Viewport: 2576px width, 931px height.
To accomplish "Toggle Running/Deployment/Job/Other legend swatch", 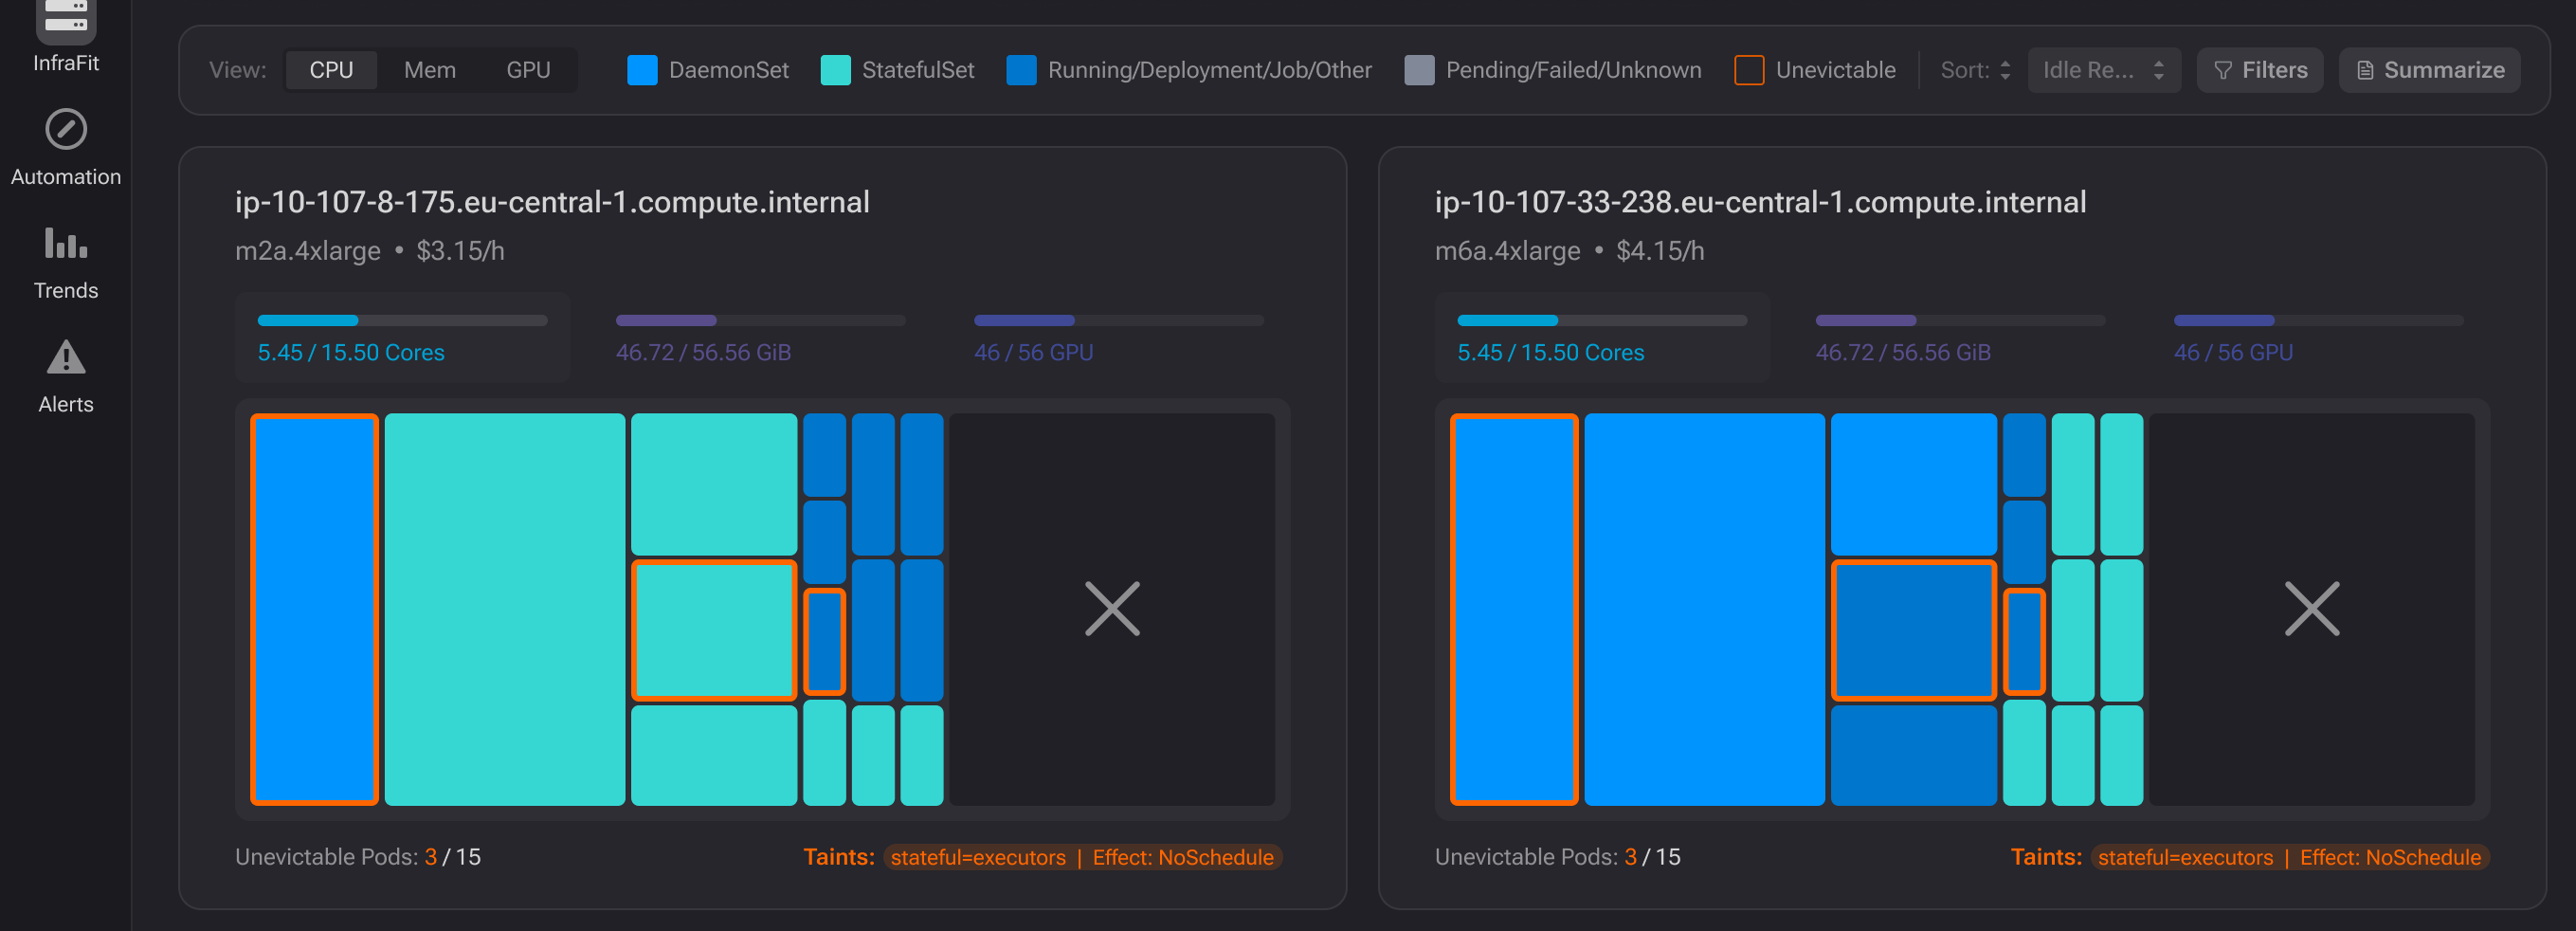I will click(x=1021, y=70).
